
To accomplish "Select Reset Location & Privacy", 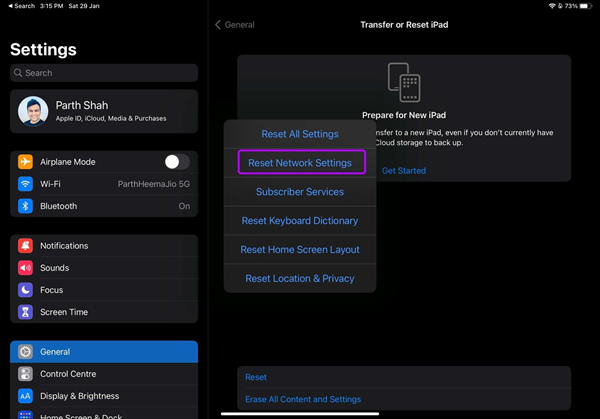I will pyautogui.click(x=300, y=279).
